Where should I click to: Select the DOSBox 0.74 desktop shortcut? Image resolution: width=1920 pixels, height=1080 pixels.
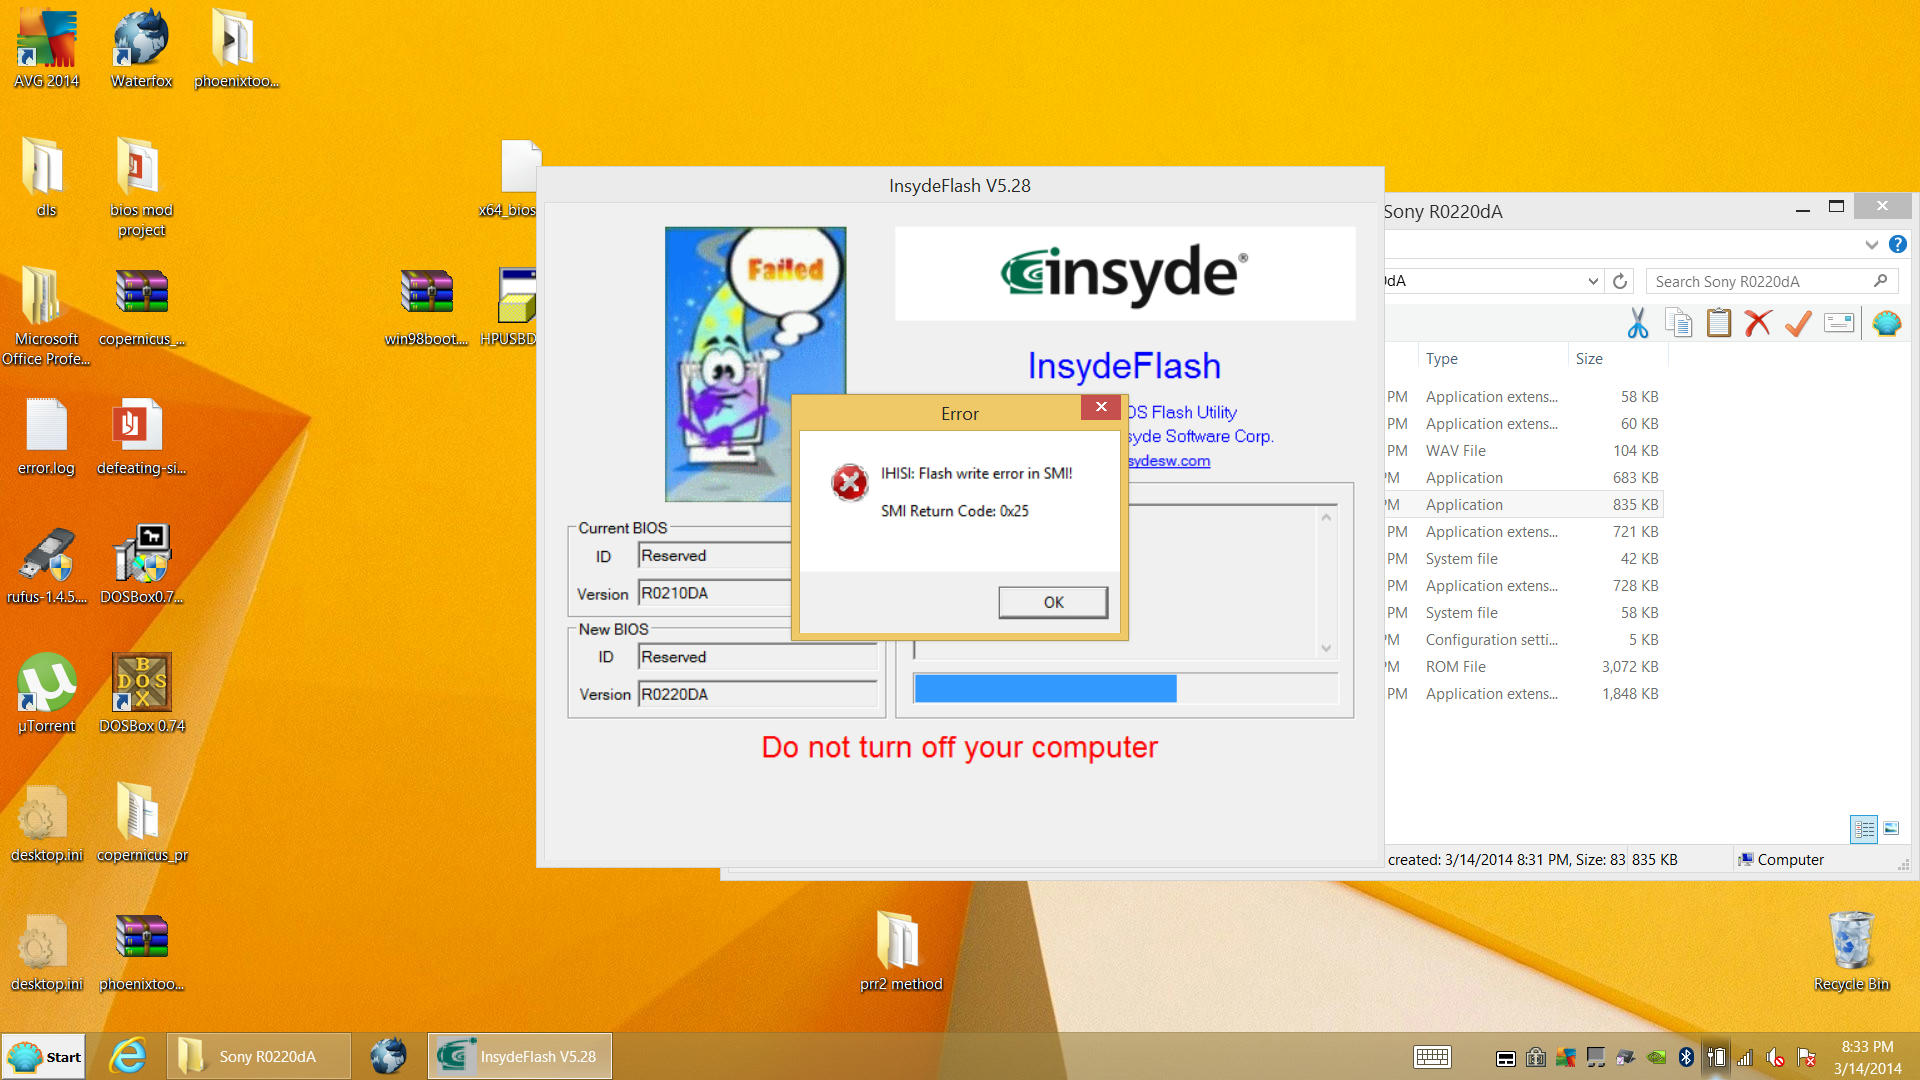point(141,693)
